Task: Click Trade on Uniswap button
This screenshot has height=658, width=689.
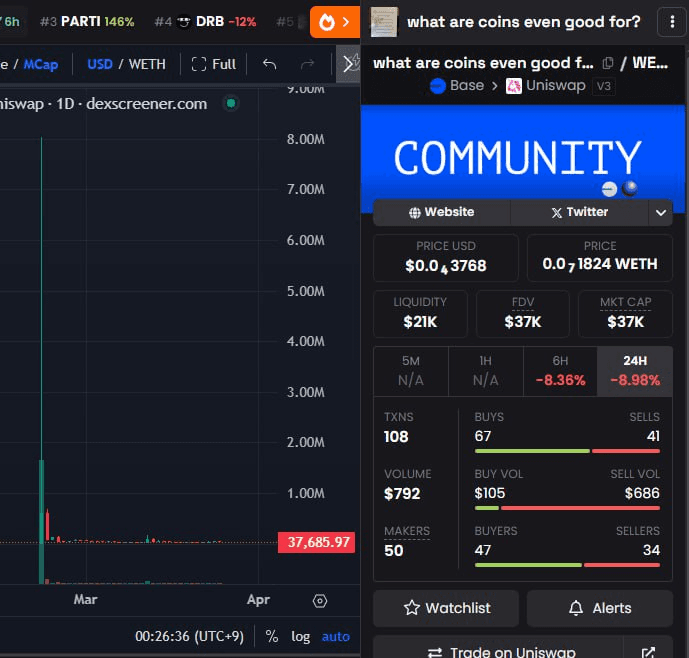Action: 498,651
